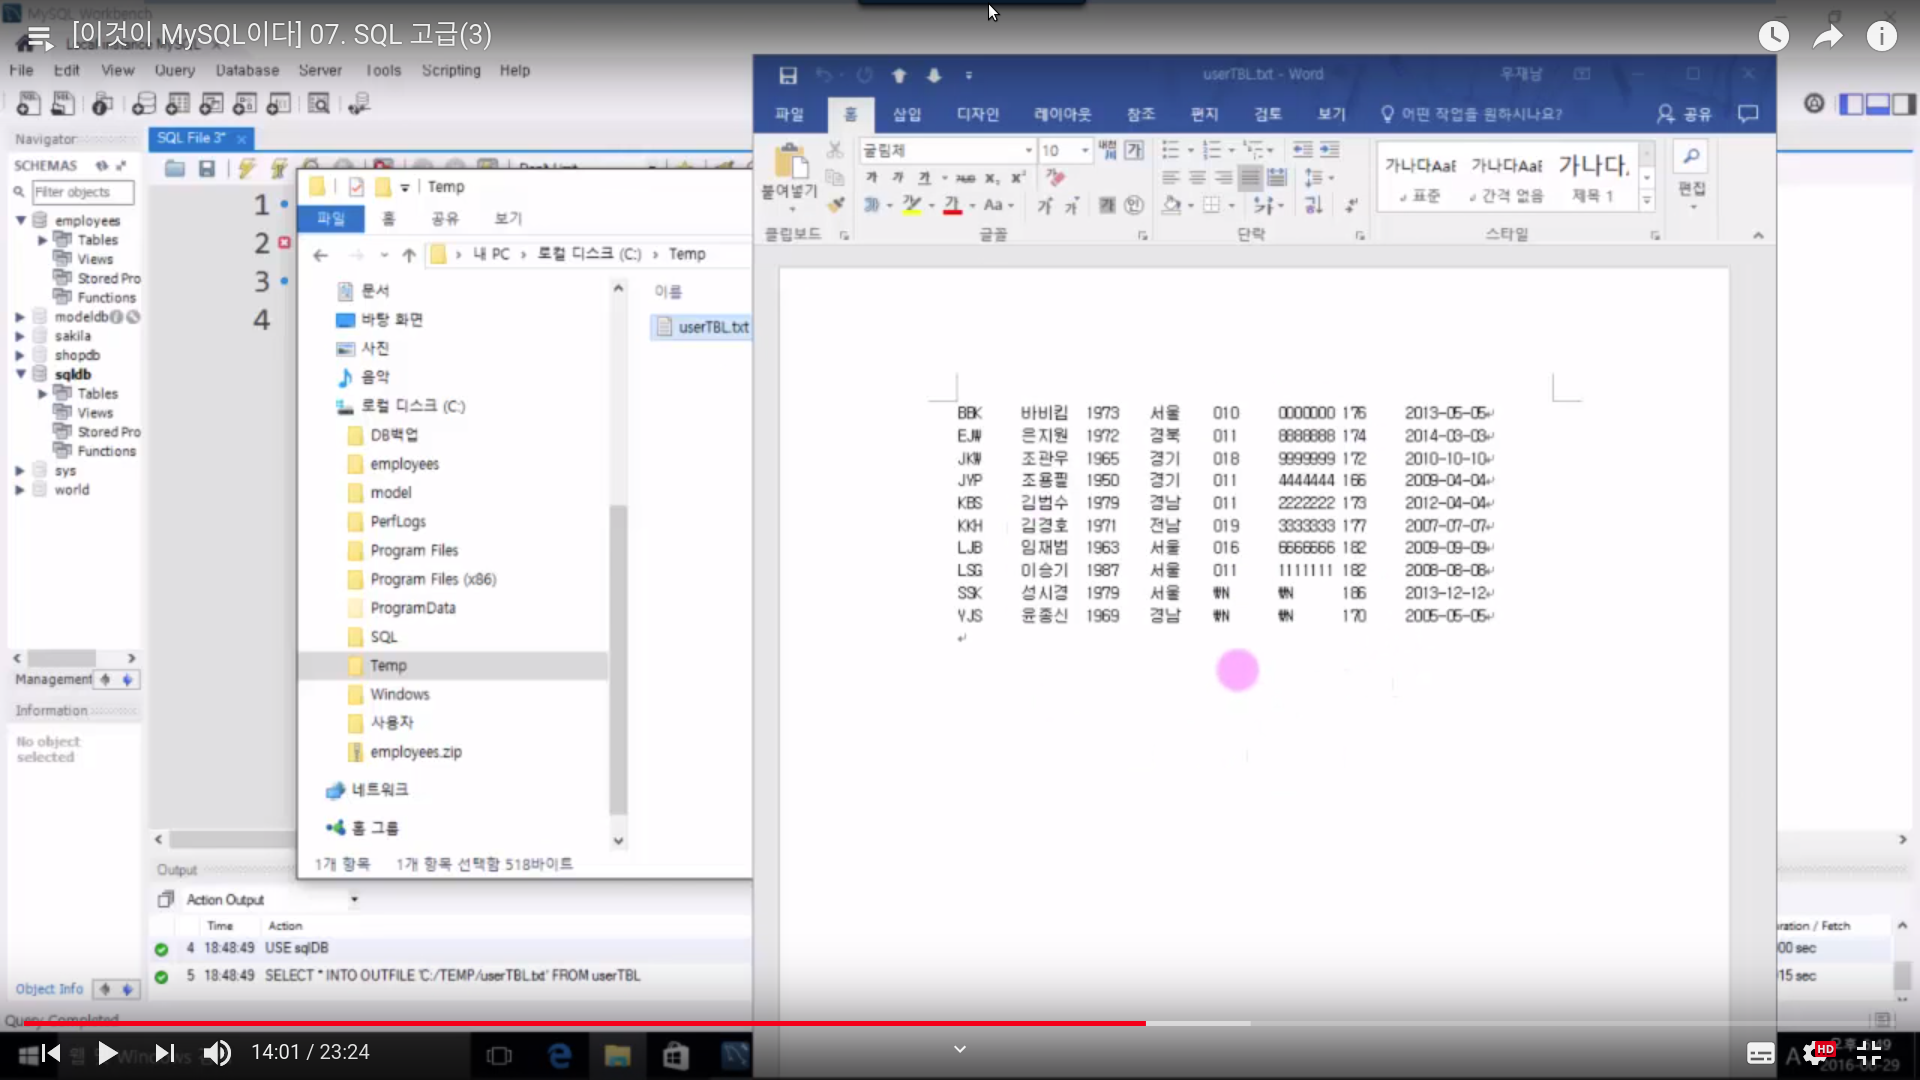This screenshot has height=1080, width=1920.
Task: Select the 삽입 tab in Word ribbon
Action: (x=907, y=114)
